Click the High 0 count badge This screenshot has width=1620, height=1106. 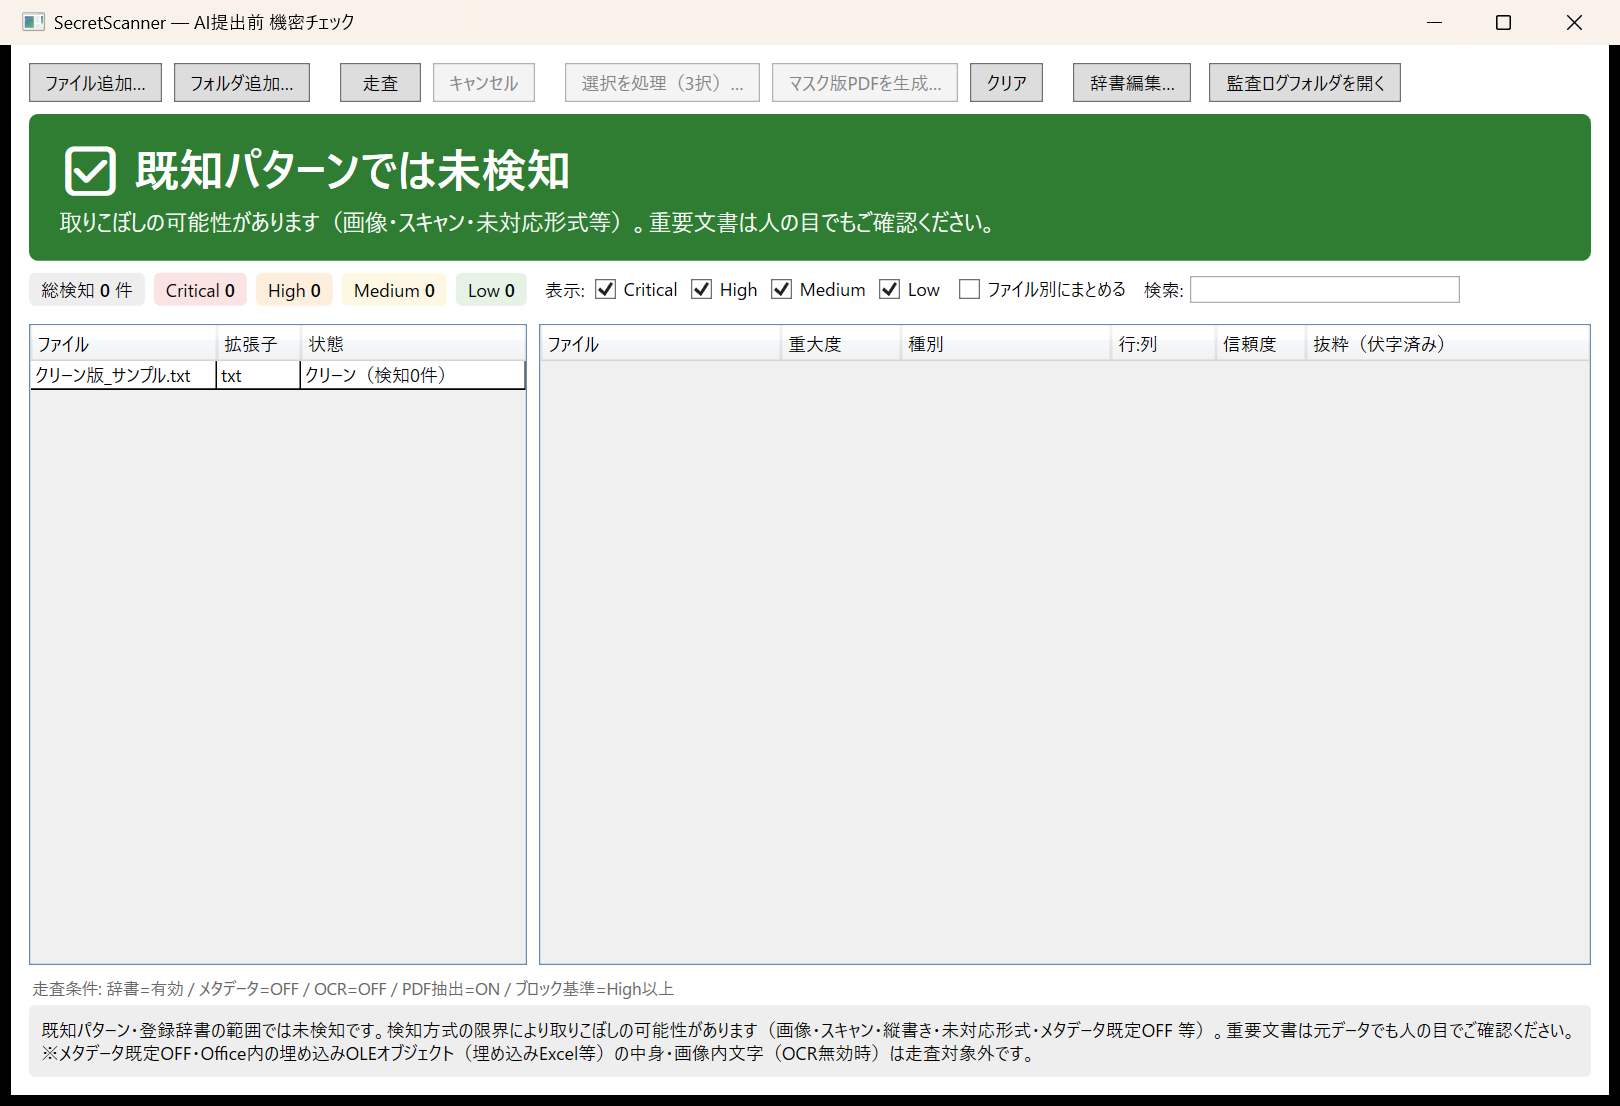[x=294, y=290]
